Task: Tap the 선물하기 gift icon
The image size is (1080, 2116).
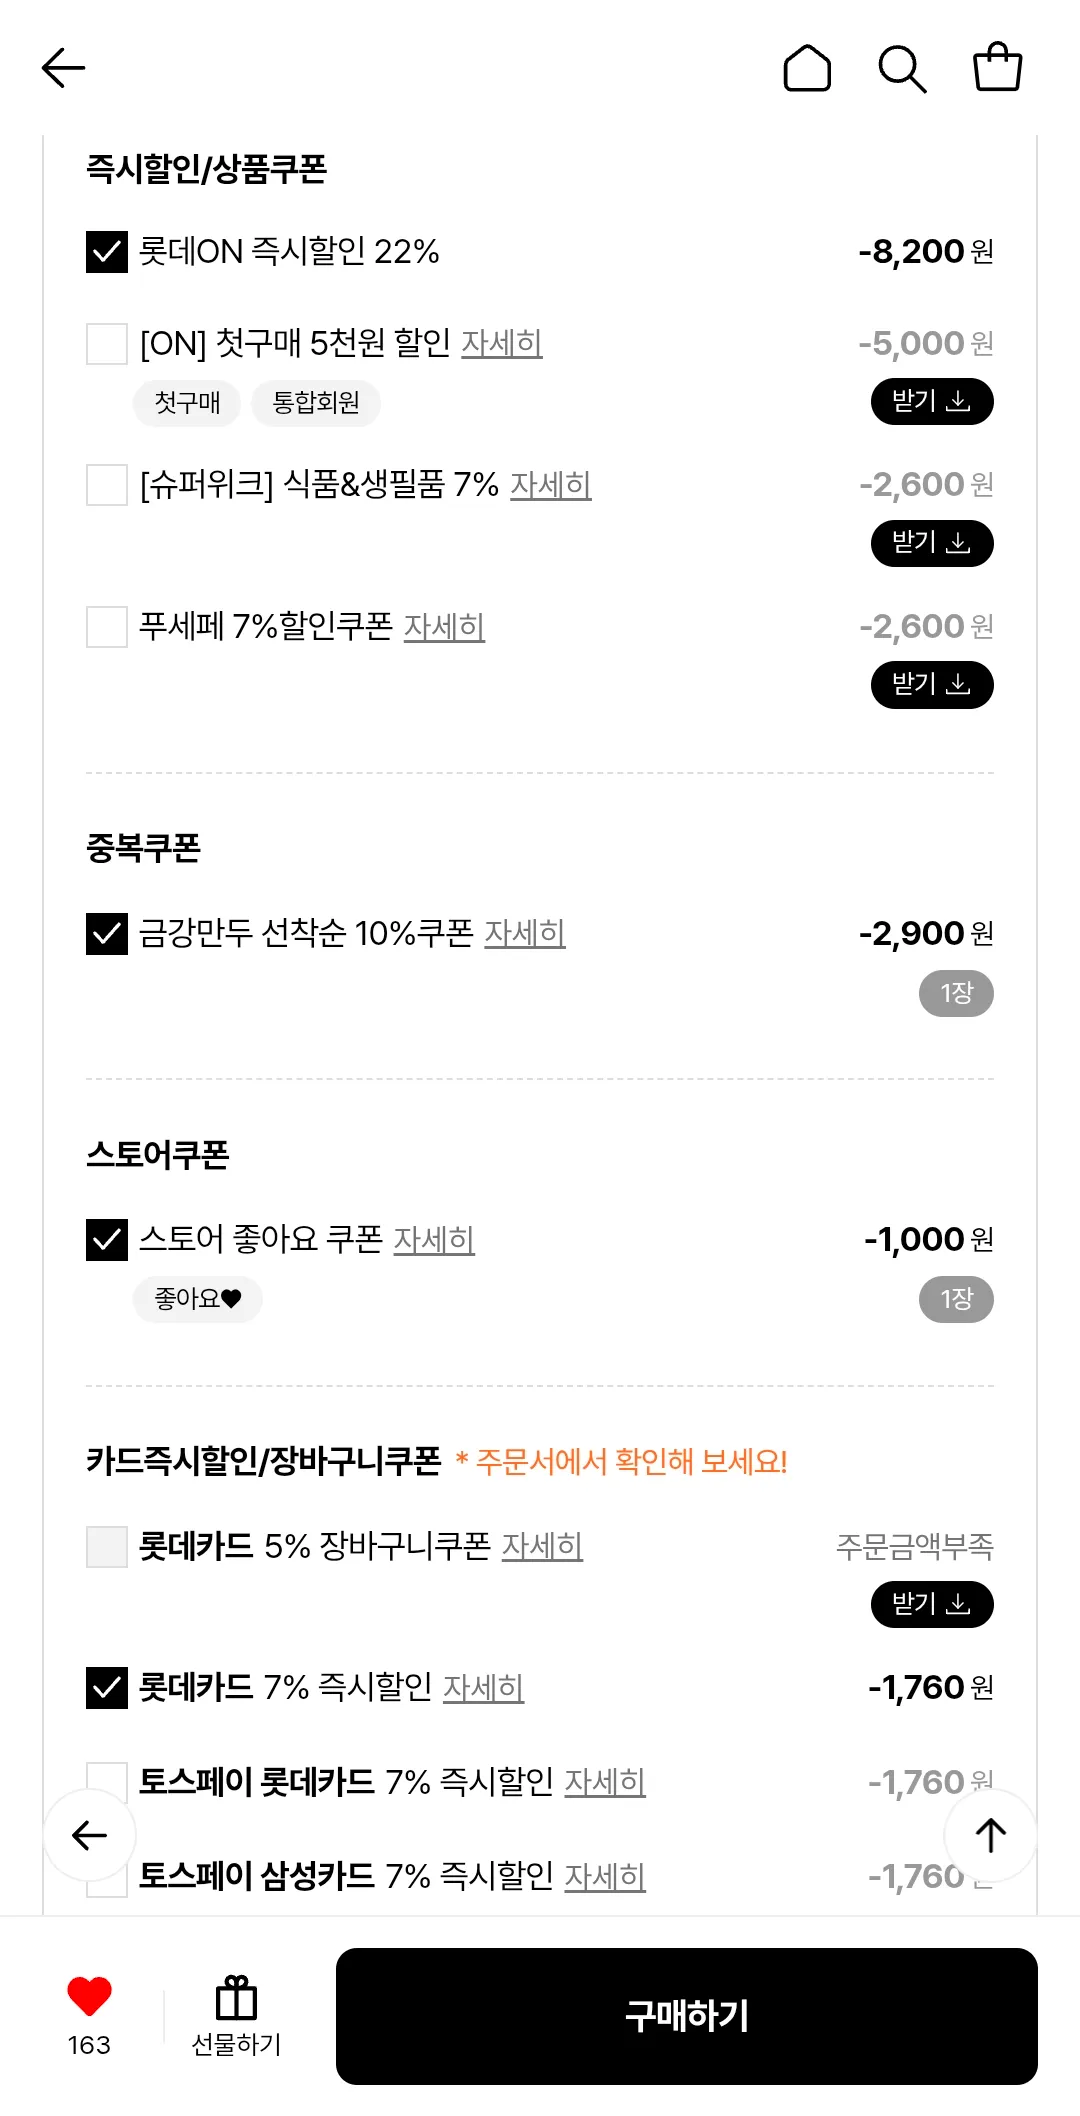Action: (x=236, y=2000)
